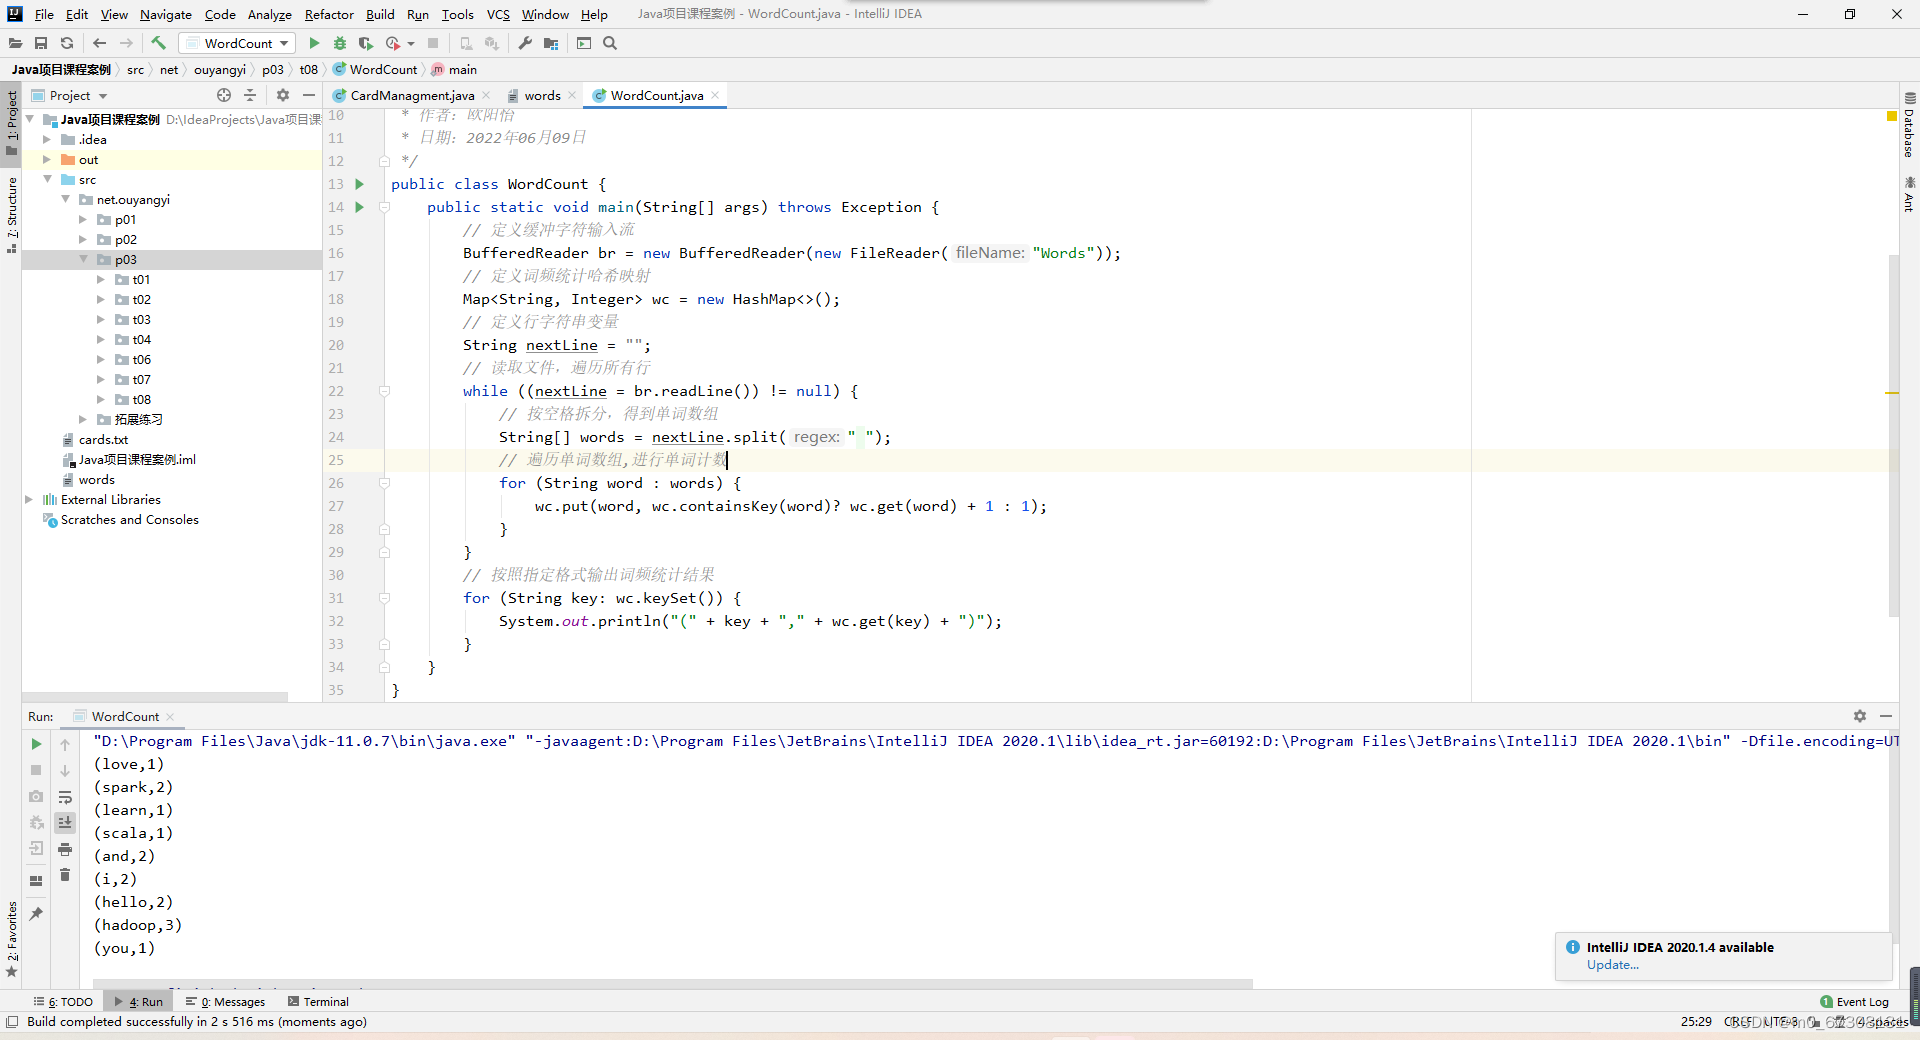
Task: Select the WordCount tab in Run panel
Action: click(124, 716)
